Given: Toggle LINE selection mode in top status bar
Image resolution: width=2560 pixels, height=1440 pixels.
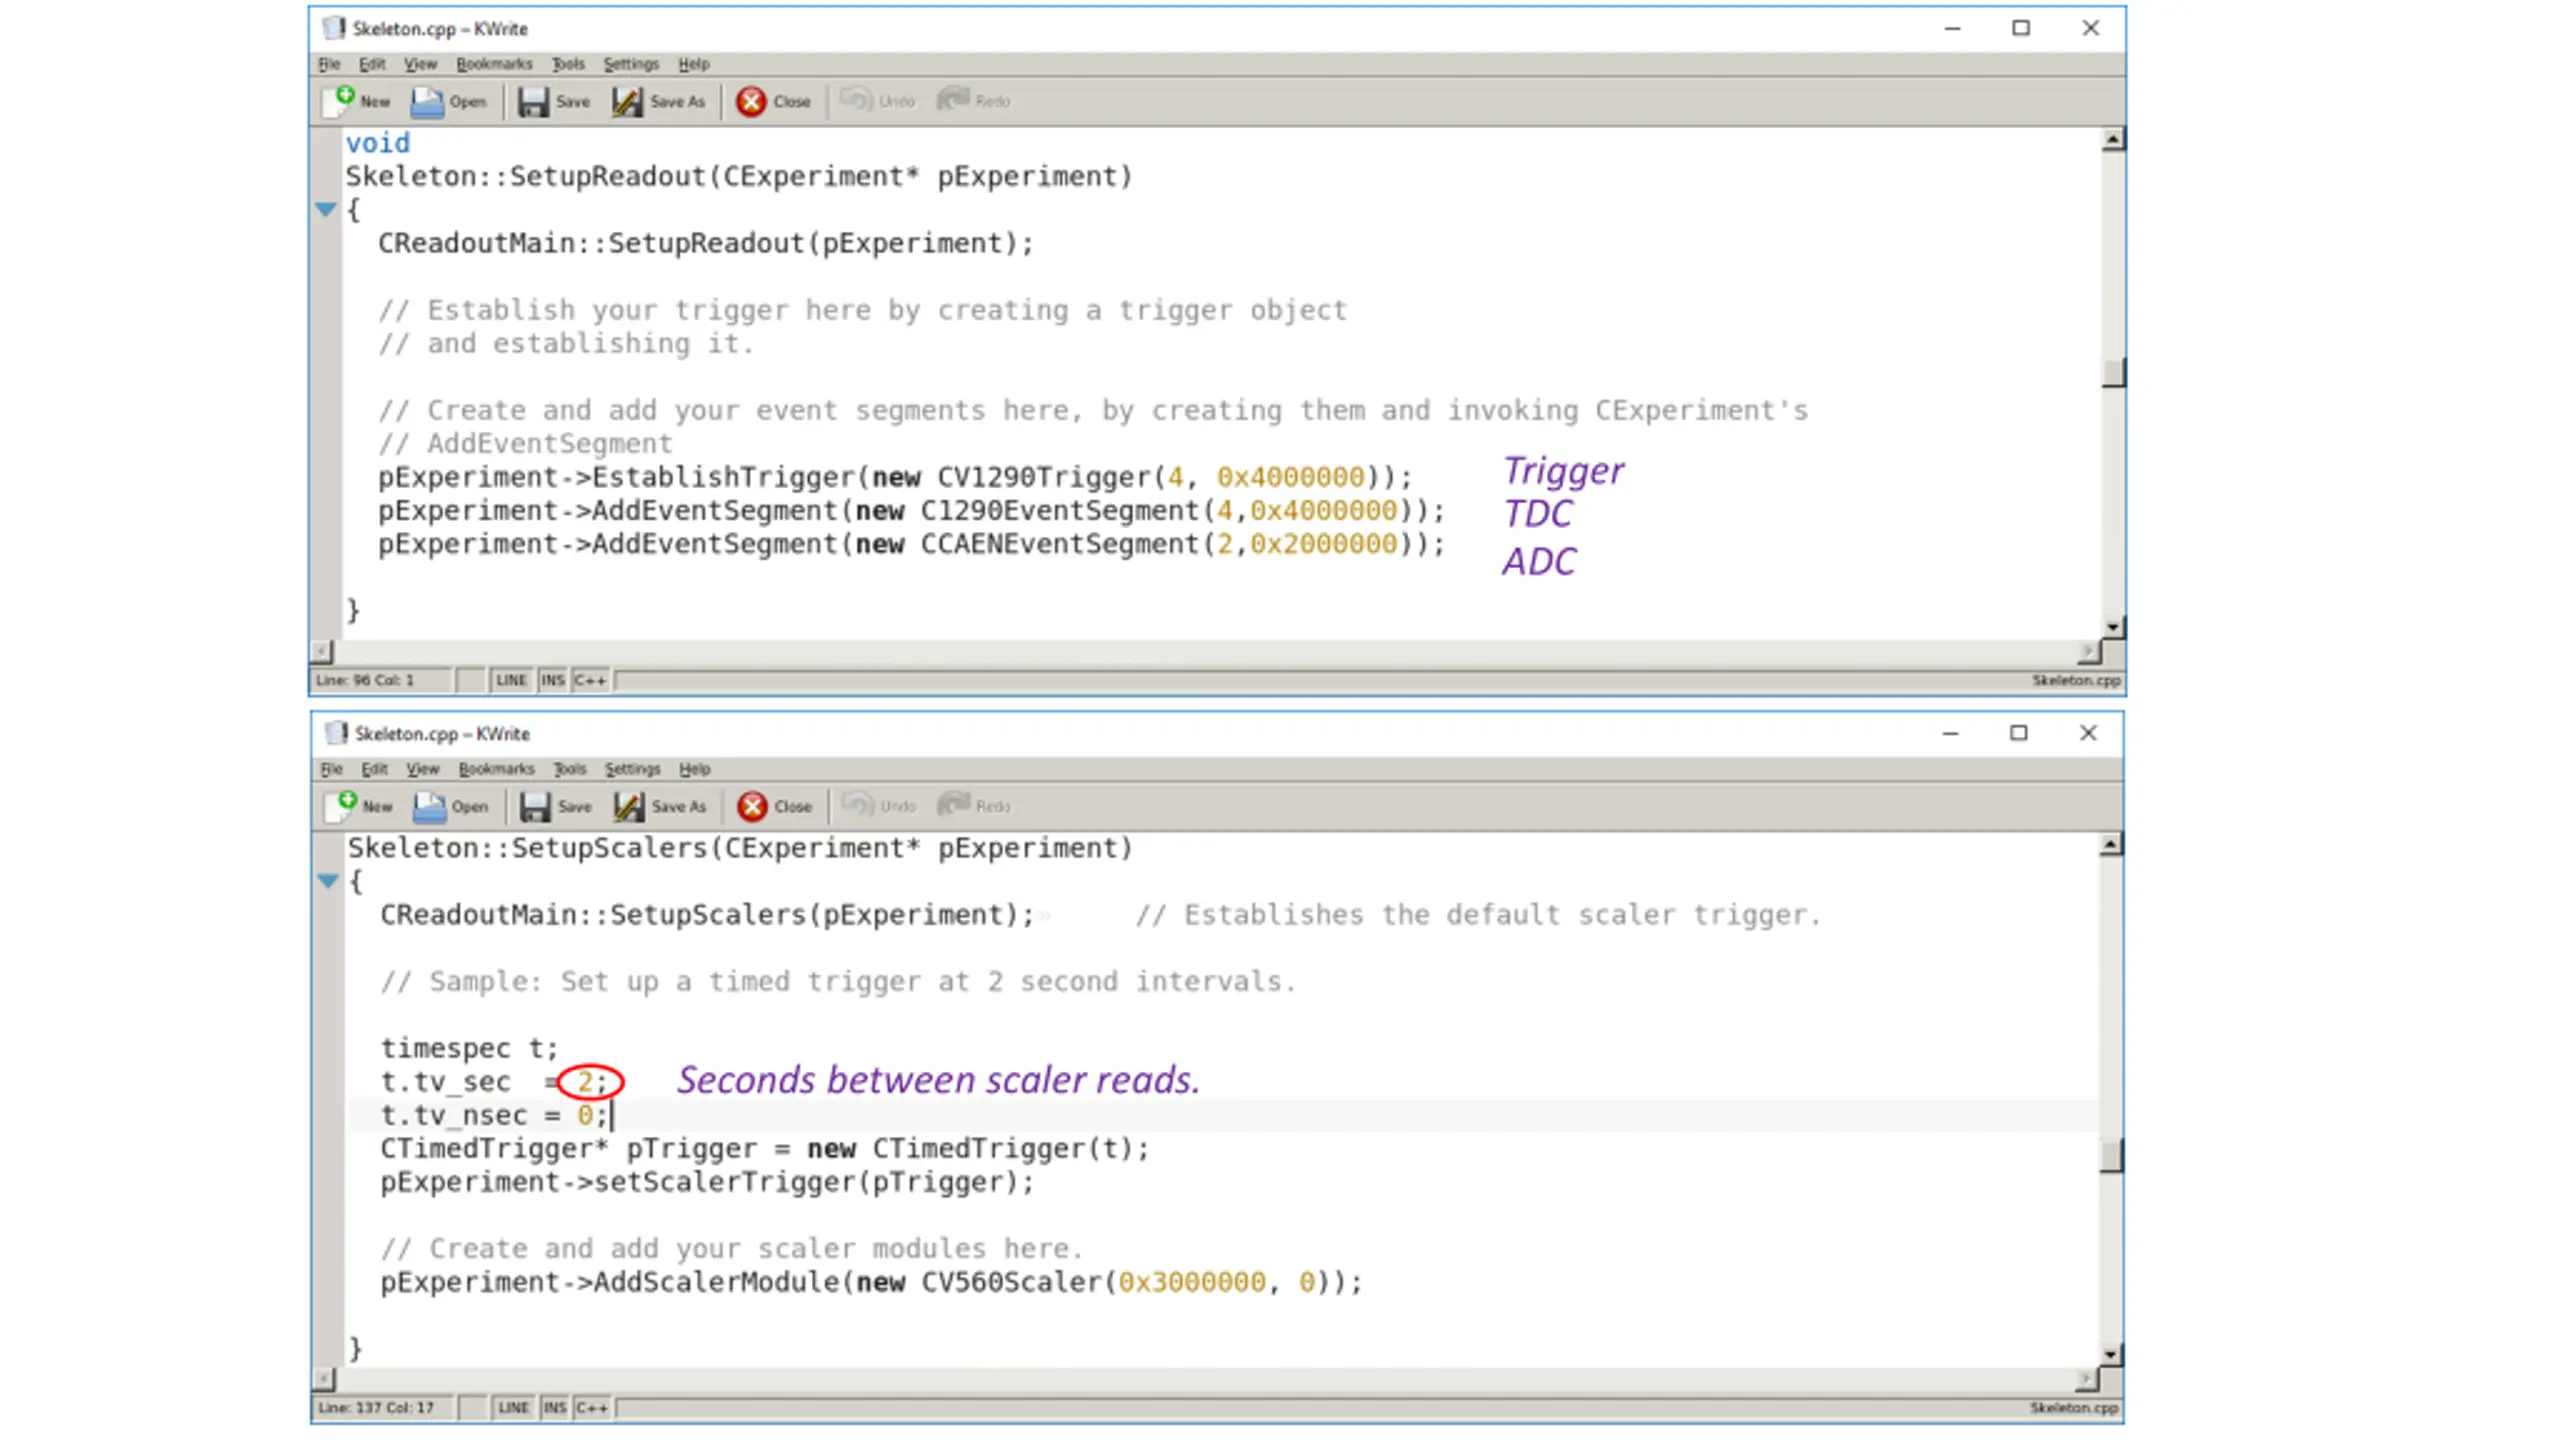Looking at the screenshot, I should [x=511, y=680].
